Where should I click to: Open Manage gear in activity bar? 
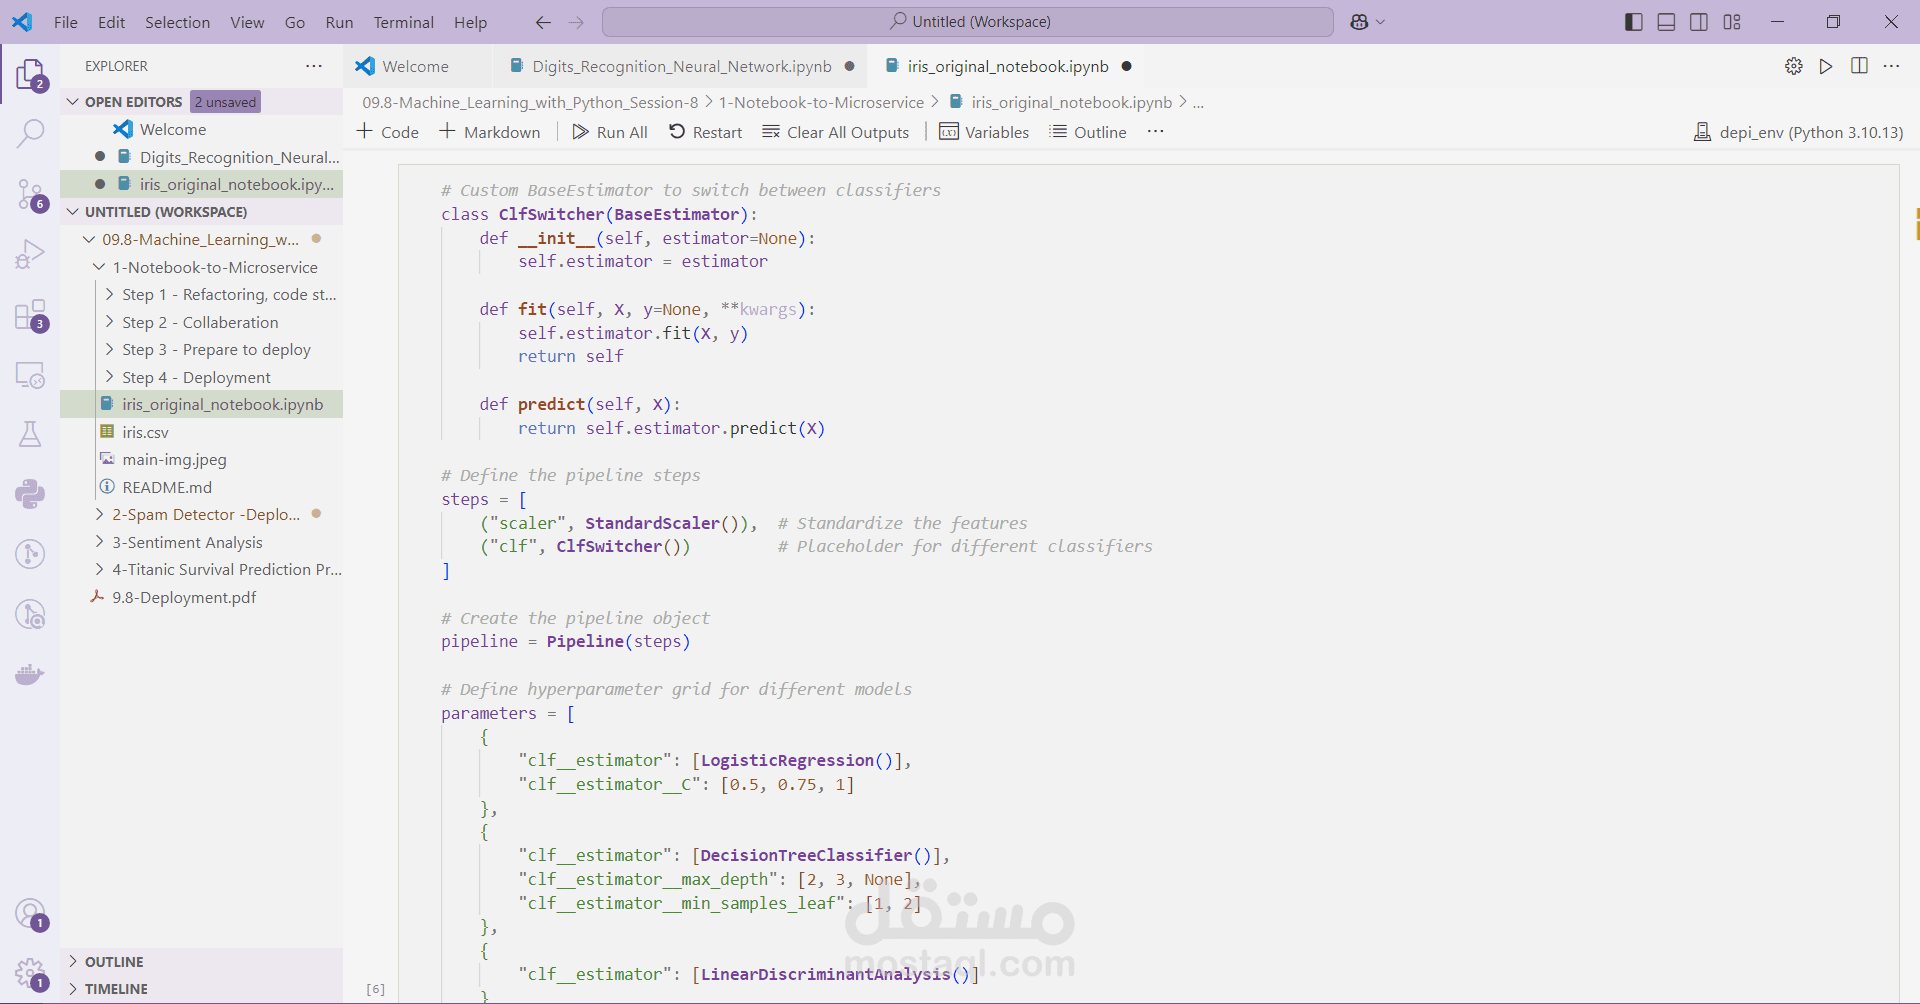click(x=30, y=973)
